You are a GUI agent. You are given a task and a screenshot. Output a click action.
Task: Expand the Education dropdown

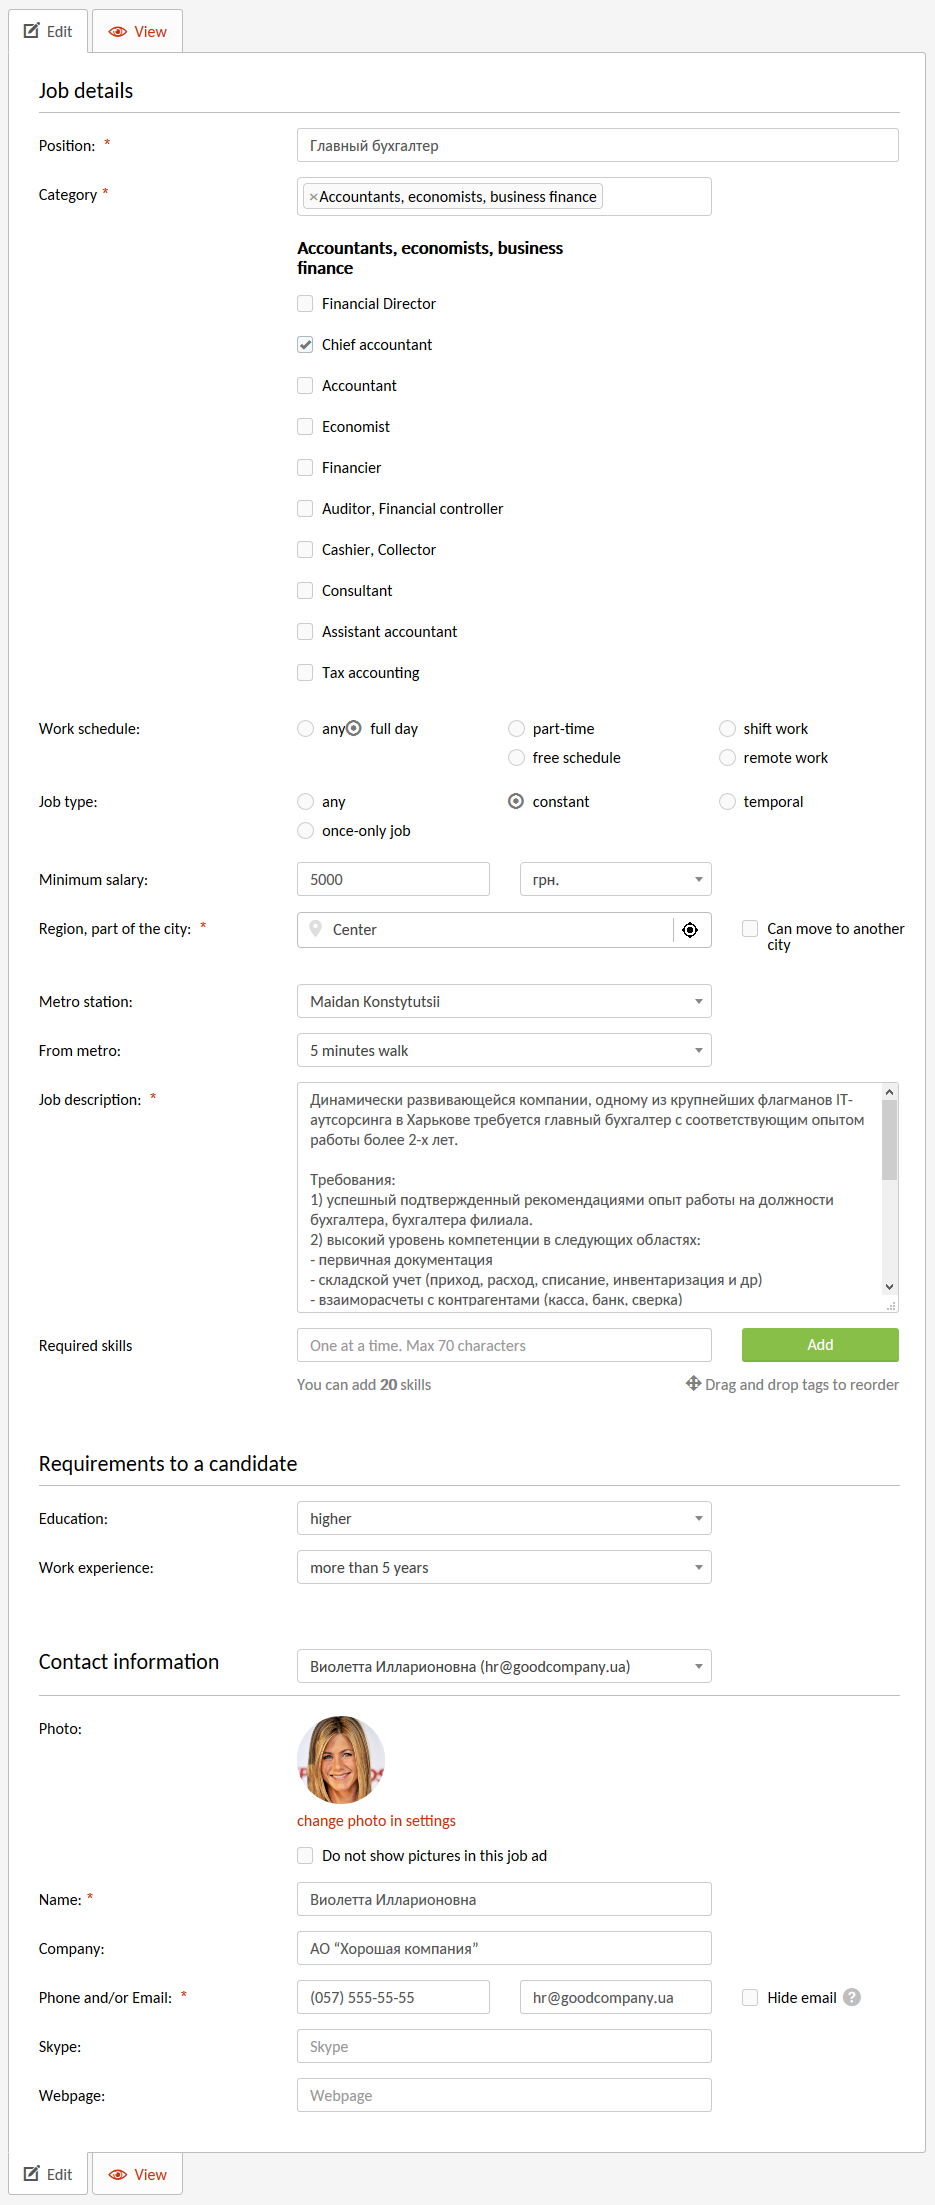504,1518
